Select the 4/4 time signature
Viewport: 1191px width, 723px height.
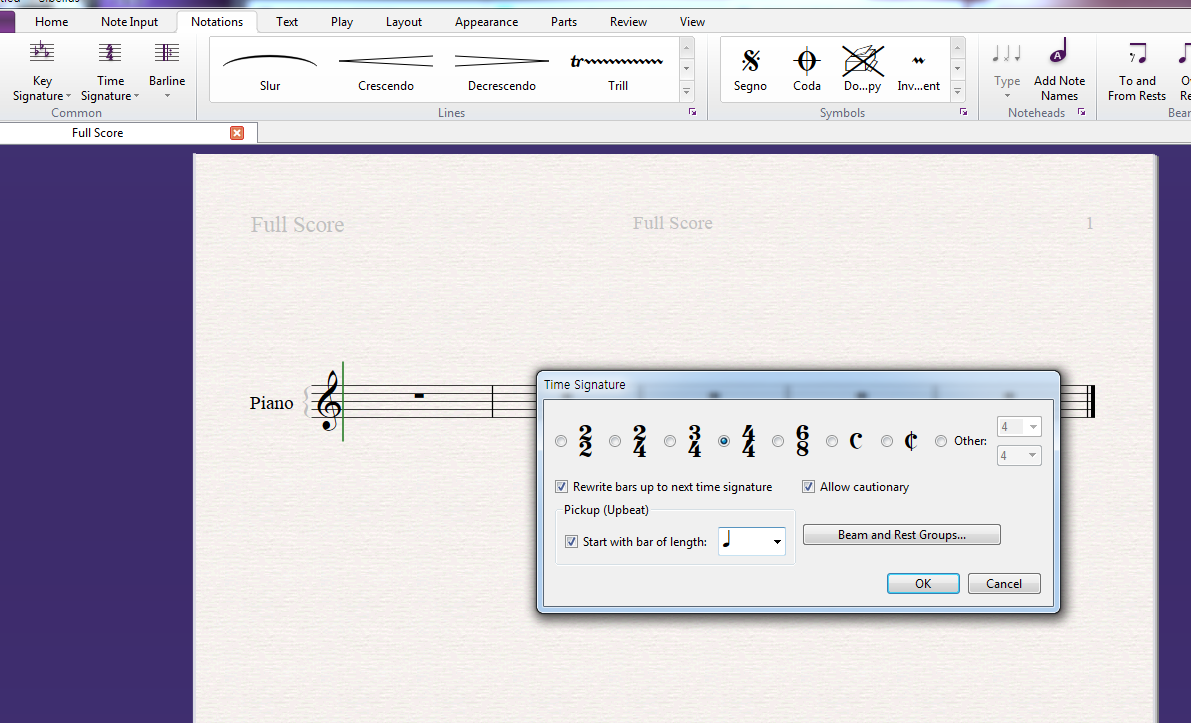724,441
